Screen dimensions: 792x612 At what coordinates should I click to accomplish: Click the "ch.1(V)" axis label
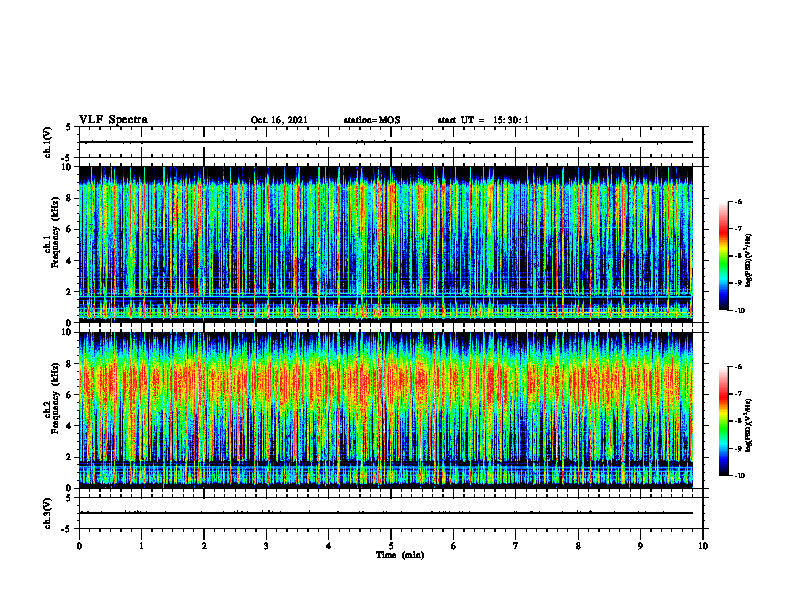pos(47,142)
